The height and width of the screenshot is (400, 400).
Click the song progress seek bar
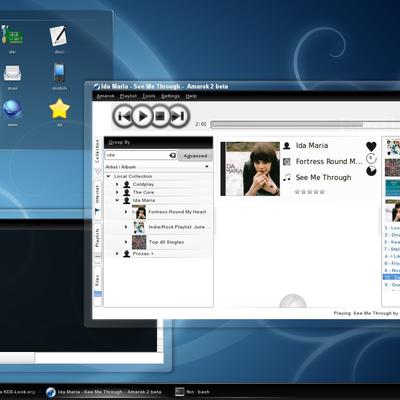(305, 124)
